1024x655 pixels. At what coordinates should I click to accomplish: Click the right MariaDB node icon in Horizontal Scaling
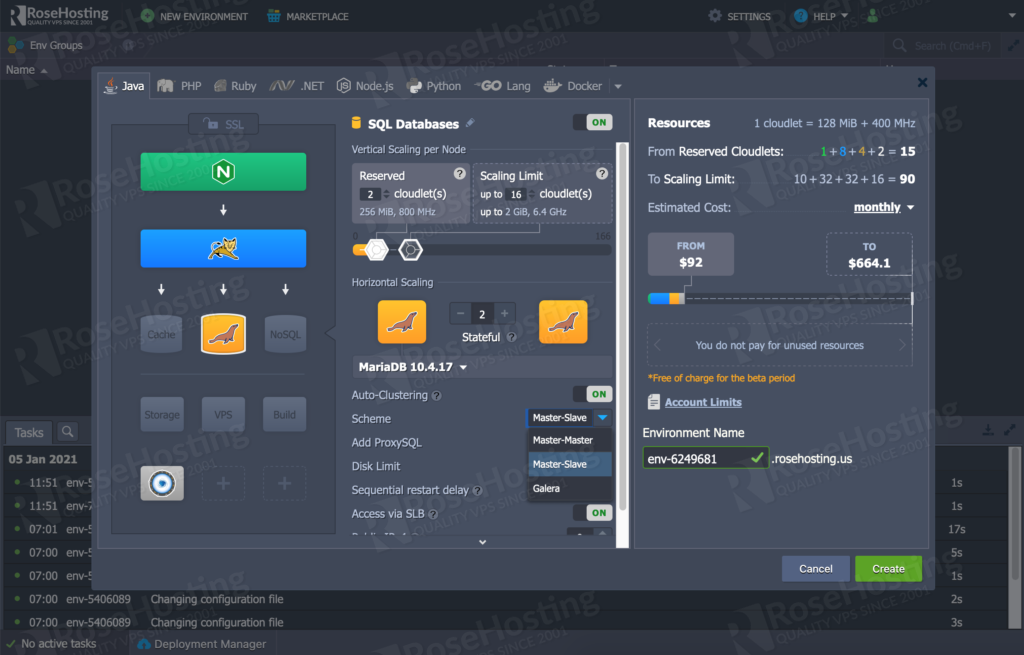point(563,322)
